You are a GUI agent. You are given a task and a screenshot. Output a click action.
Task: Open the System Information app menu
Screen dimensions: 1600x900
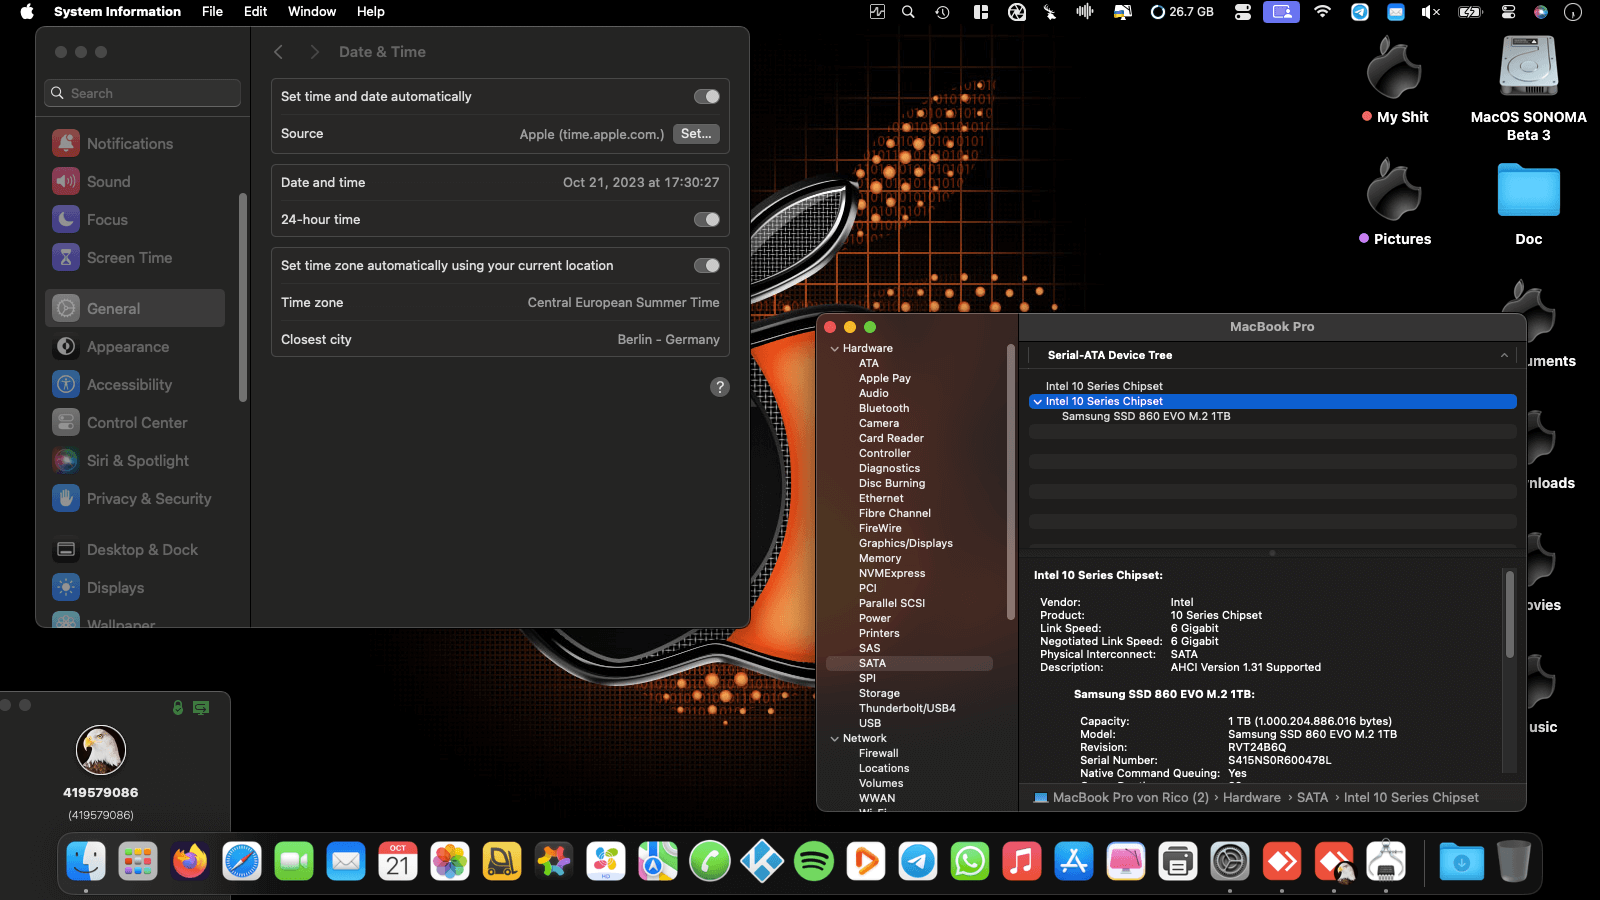(x=118, y=12)
